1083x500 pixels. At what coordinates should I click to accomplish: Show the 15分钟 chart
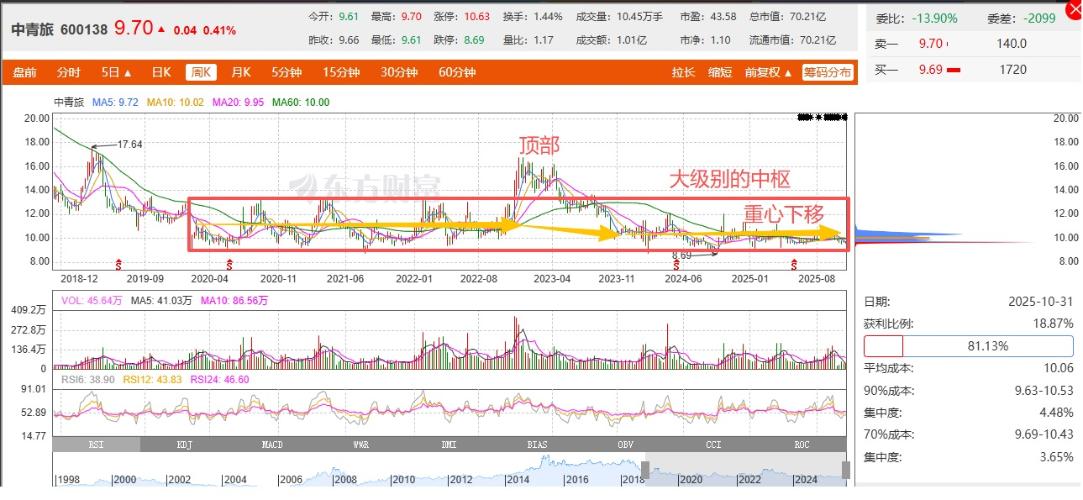(x=341, y=73)
